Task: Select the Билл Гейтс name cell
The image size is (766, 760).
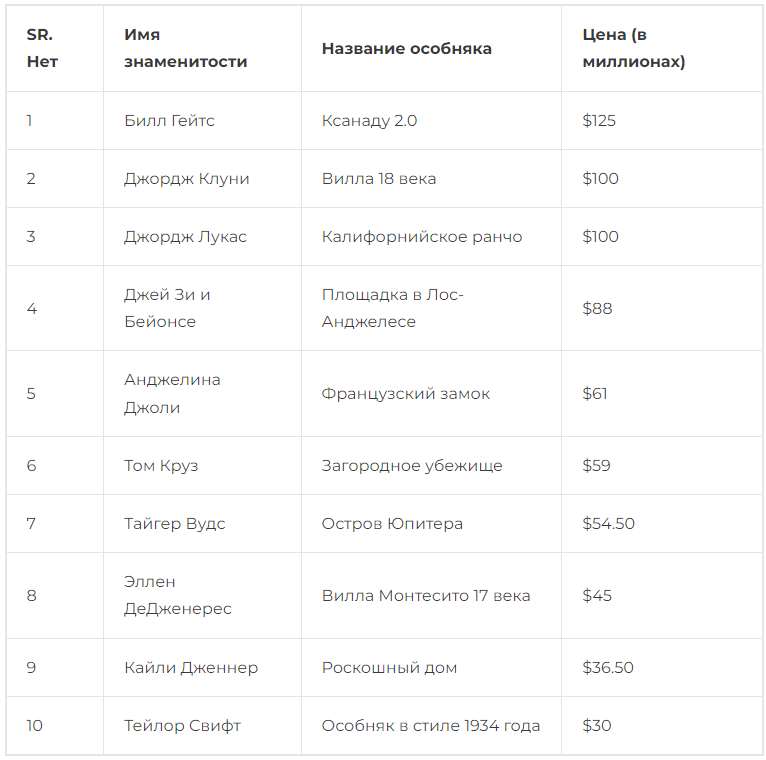Action: (169, 121)
